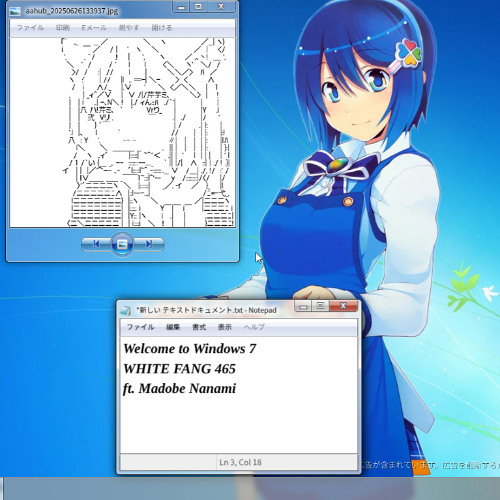500x500 pixels.
Task: Click Notepad title bar notepad icon
Action: tap(125, 310)
